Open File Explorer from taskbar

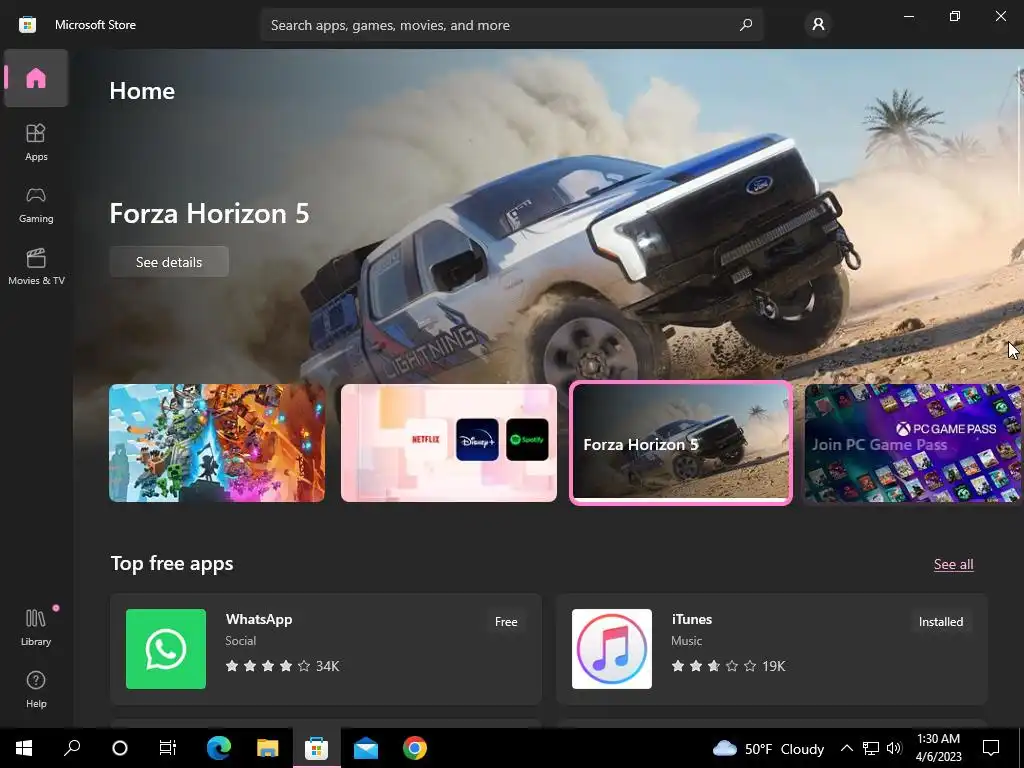point(267,748)
